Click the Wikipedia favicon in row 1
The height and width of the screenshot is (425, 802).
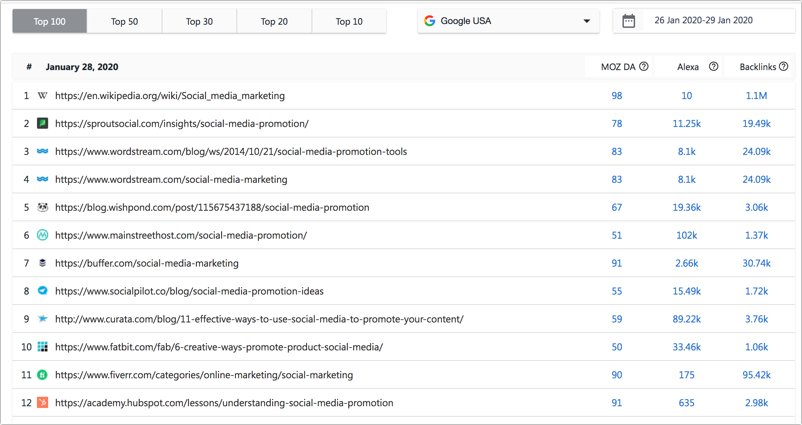(42, 96)
